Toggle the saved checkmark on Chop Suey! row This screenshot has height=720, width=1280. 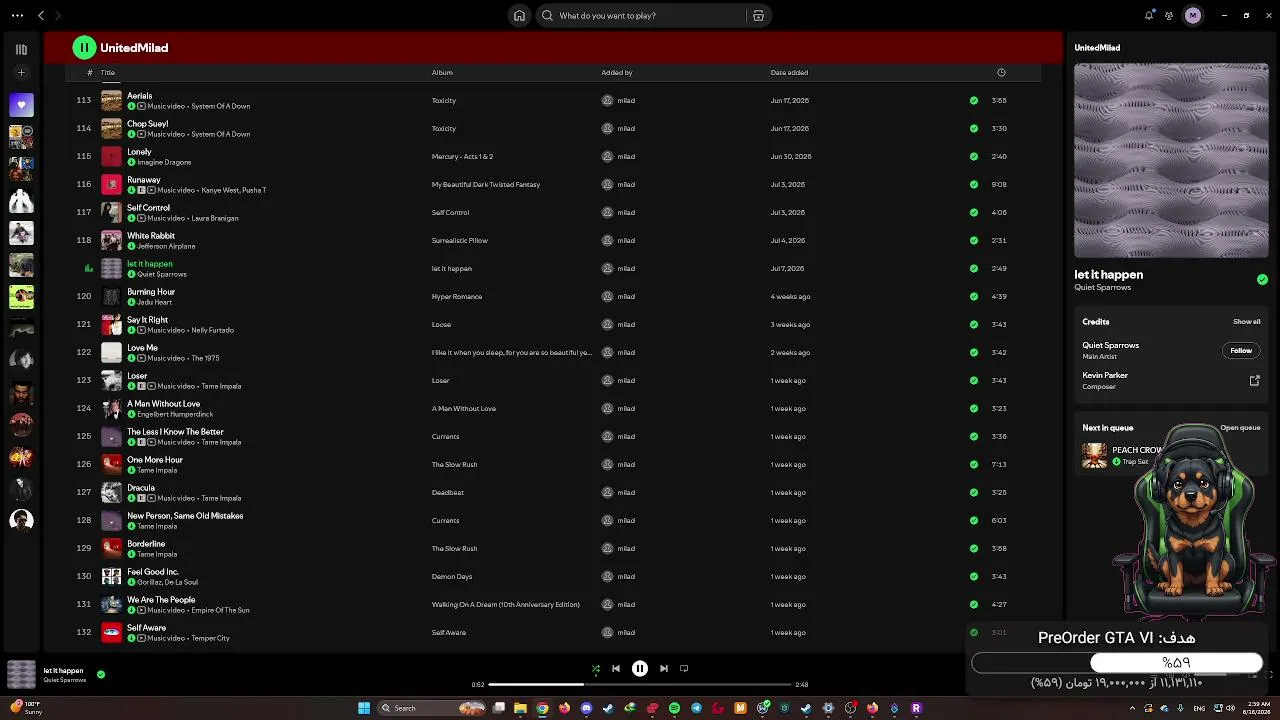tap(974, 128)
